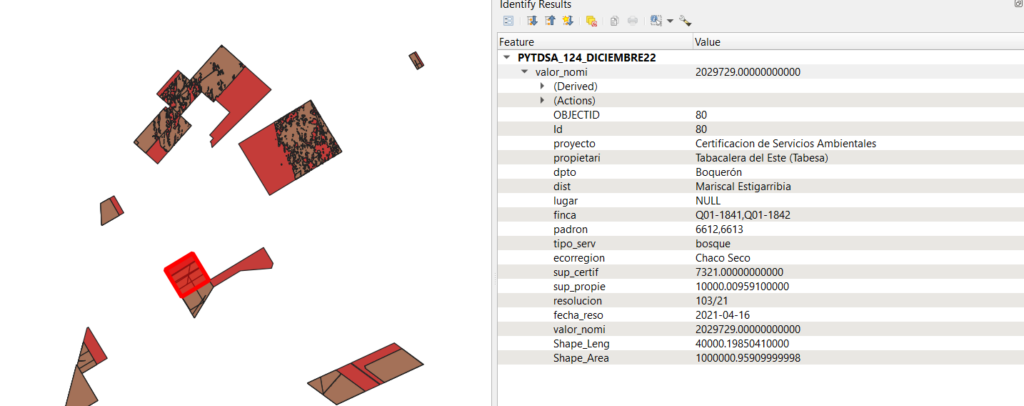Expand the (Derived) tree node
The image size is (1024, 406).
pyautogui.click(x=542, y=87)
